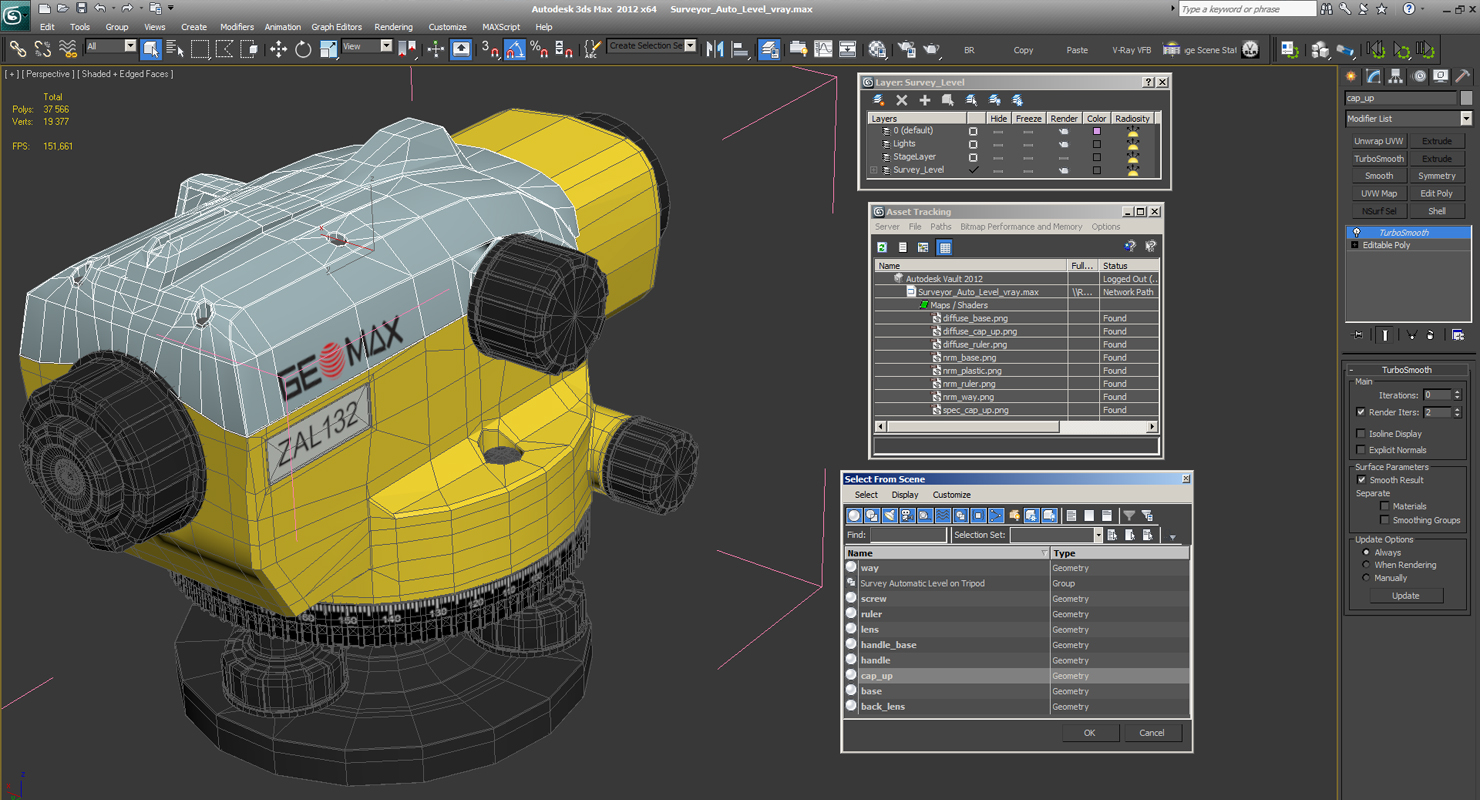The image size is (1480, 800).
Task: Open Create Selection Set dropdown
Action: pyautogui.click(x=652, y=46)
